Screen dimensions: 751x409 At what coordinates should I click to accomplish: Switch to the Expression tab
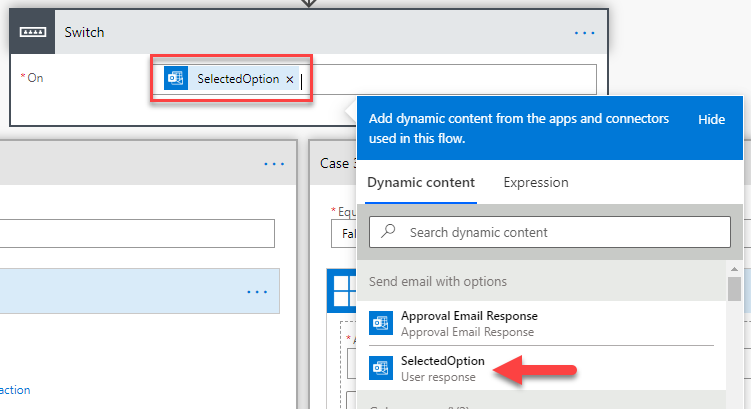click(535, 182)
